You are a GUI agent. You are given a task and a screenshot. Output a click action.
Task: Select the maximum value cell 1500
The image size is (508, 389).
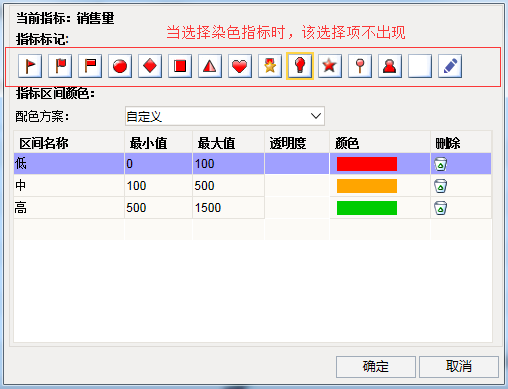click(228, 208)
